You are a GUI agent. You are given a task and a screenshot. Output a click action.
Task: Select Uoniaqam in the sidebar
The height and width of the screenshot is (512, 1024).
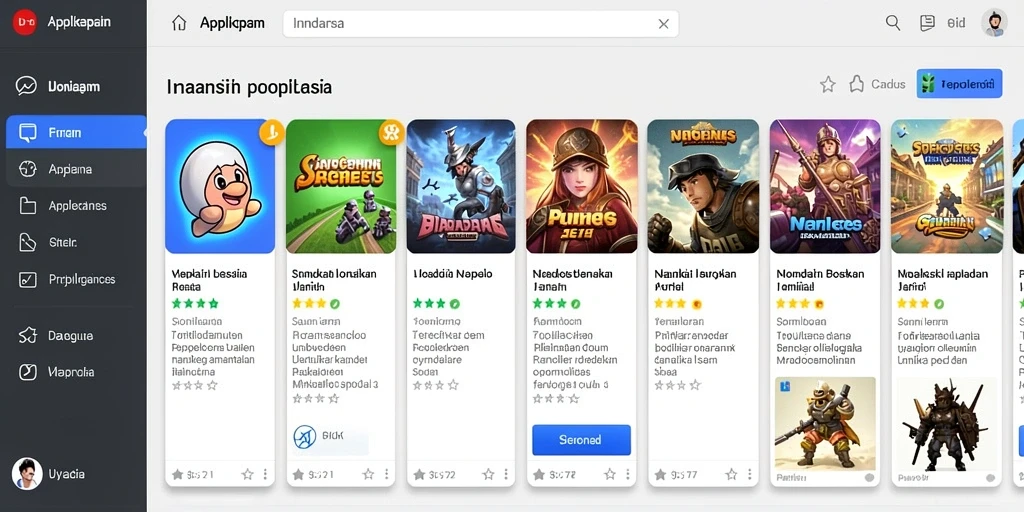tap(73, 86)
